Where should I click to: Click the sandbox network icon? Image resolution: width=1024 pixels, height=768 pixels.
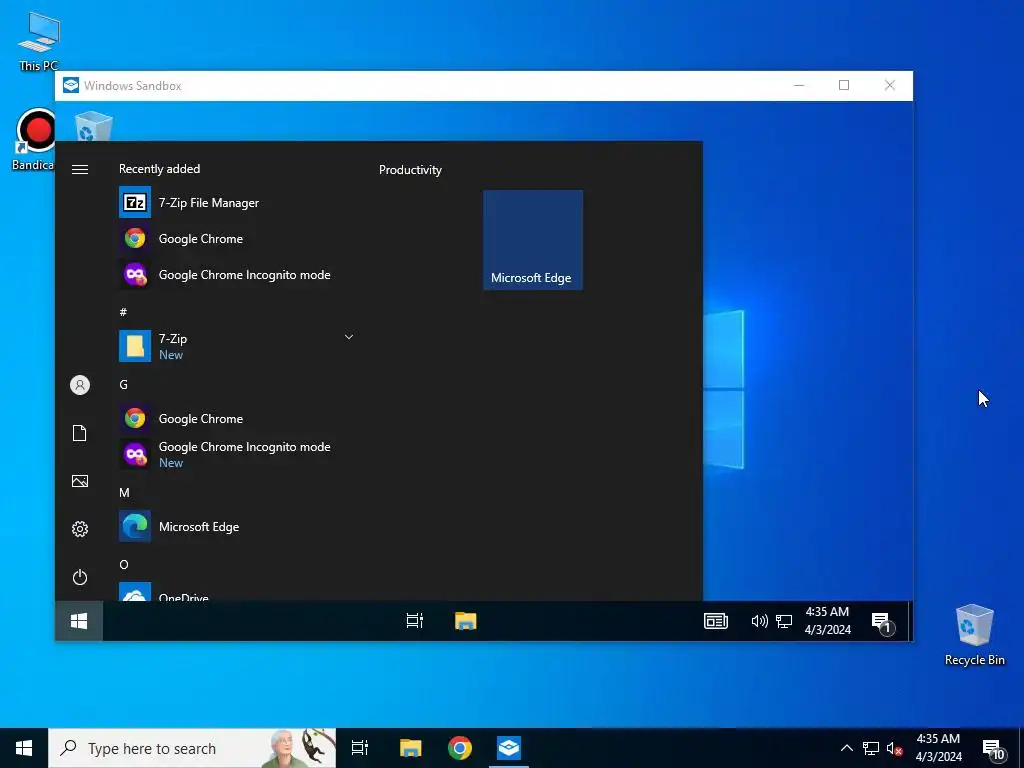pos(784,621)
